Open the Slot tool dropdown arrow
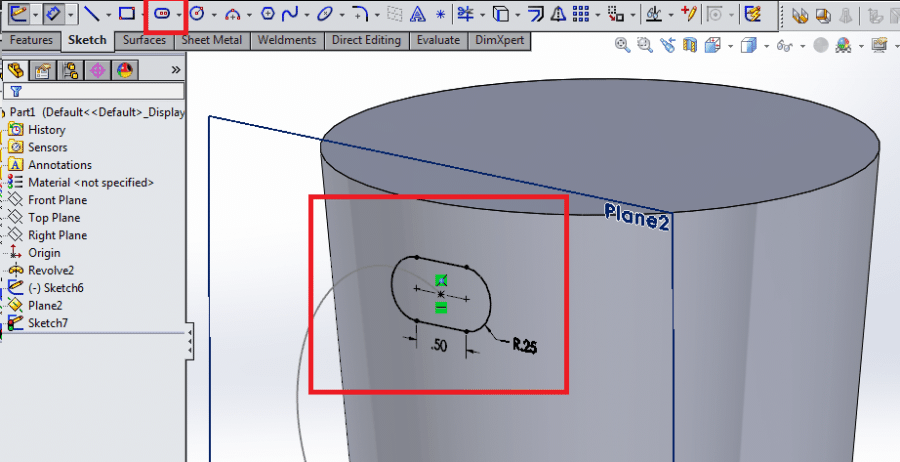Viewport: 900px width, 462px height. click(x=179, y=14)
